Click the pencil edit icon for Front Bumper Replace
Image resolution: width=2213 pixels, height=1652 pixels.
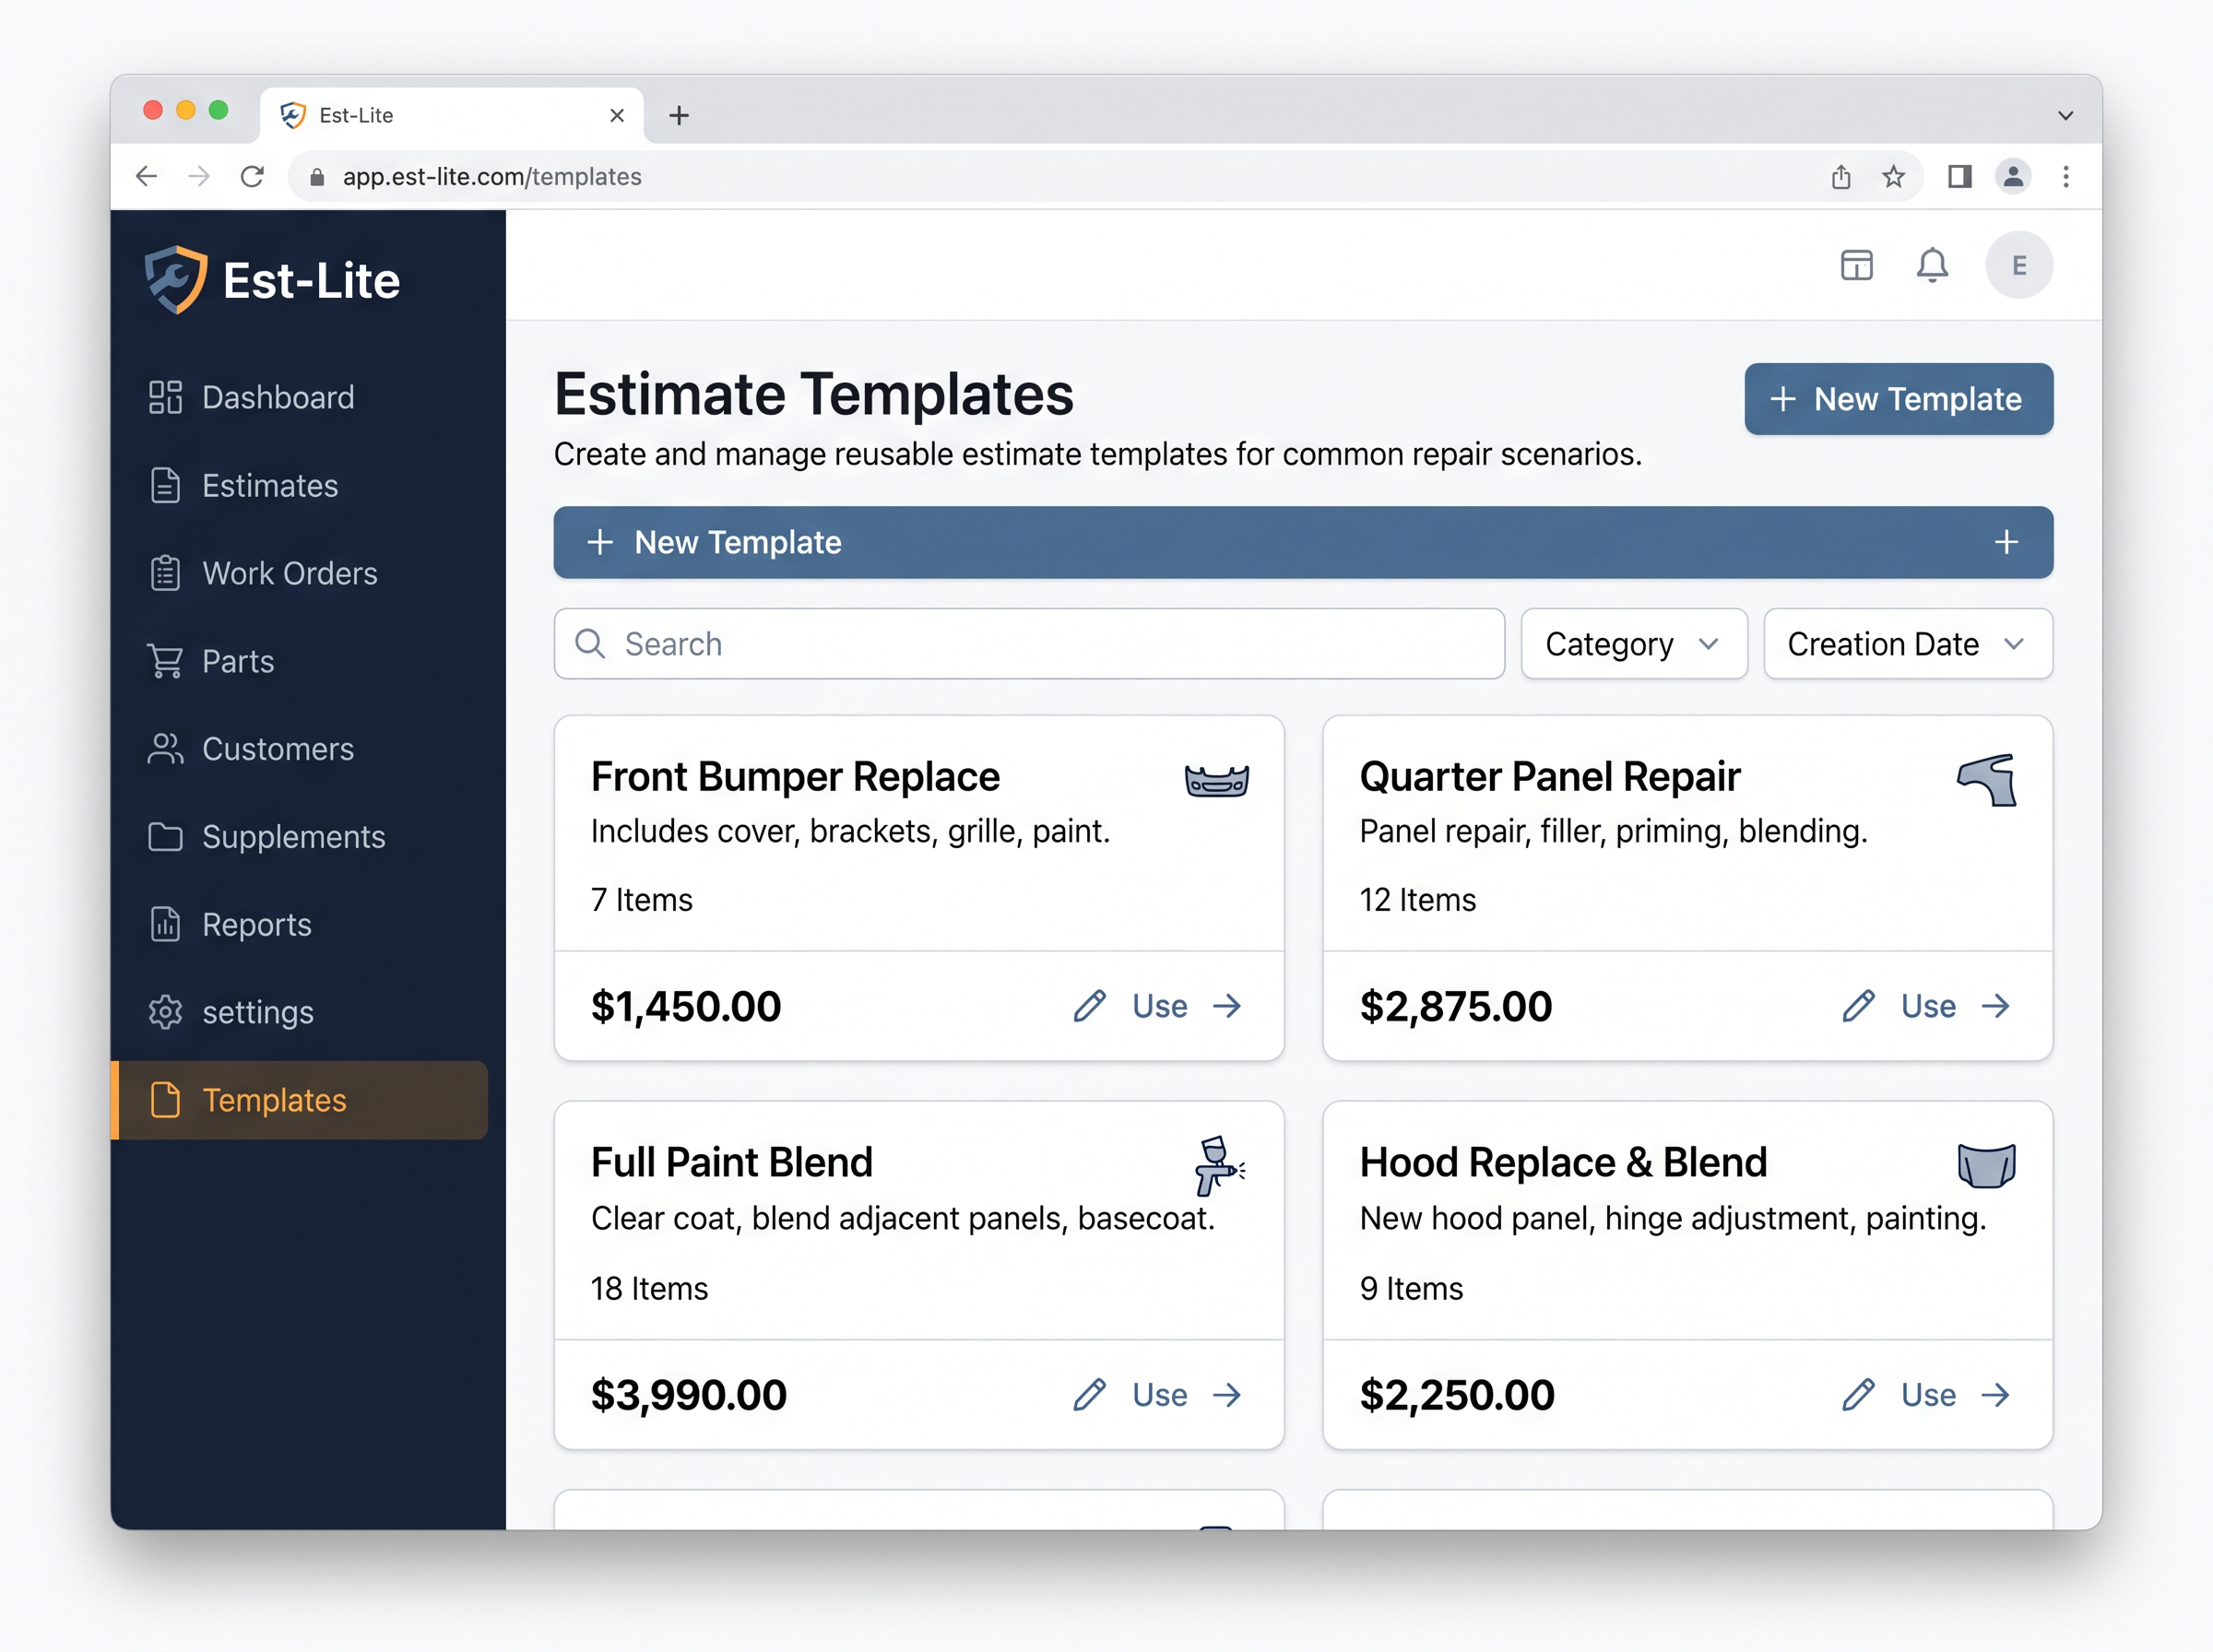(x=1089, y=1005)
